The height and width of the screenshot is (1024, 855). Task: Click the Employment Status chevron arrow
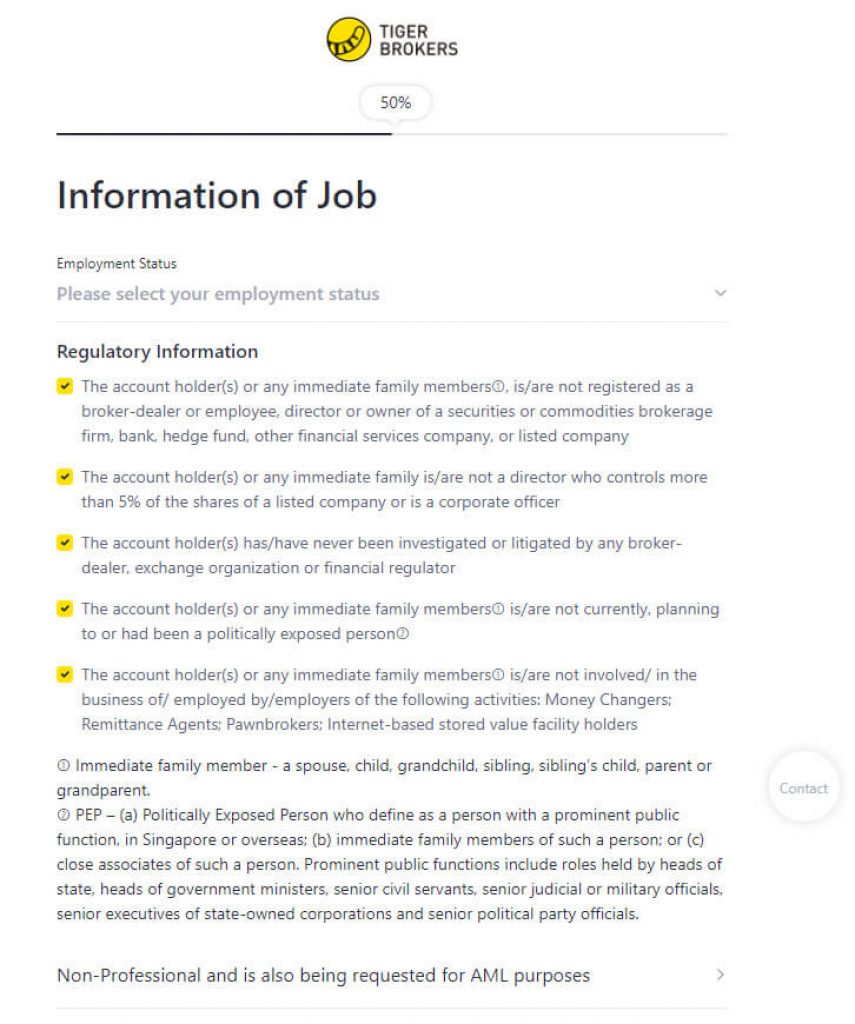tap(720, 294)
